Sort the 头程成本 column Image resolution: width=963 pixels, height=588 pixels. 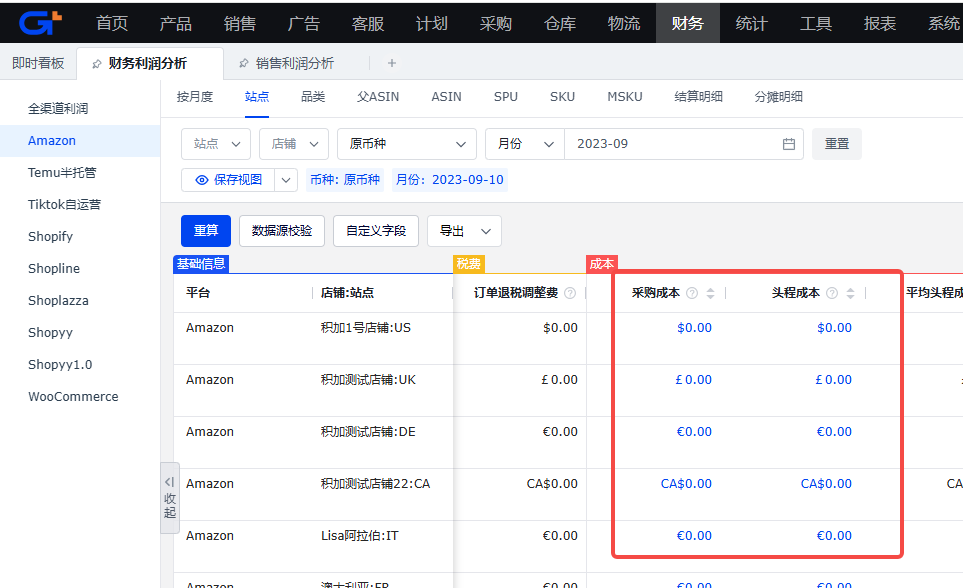(850, 293)
